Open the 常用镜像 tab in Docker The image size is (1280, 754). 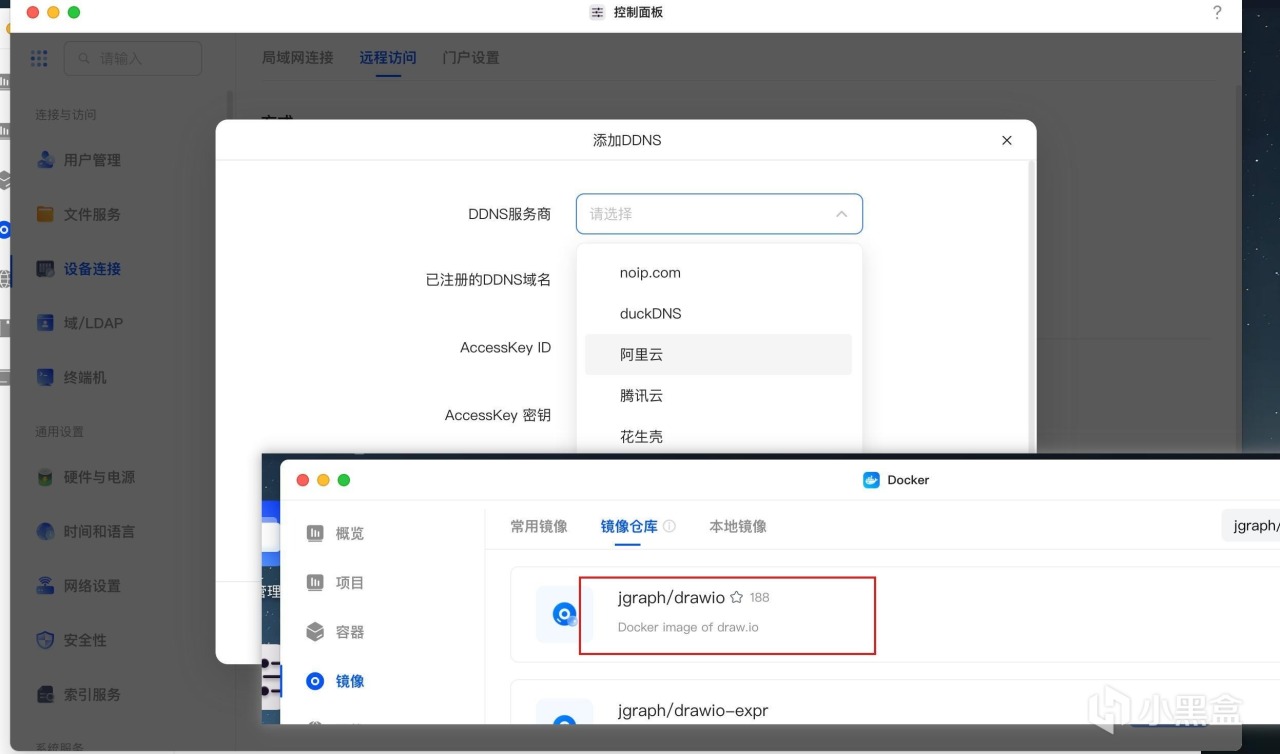(539, 526)
